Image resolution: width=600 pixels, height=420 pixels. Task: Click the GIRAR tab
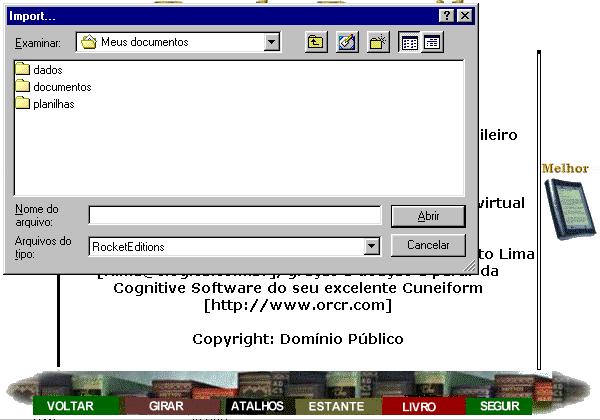click(166, 407)
